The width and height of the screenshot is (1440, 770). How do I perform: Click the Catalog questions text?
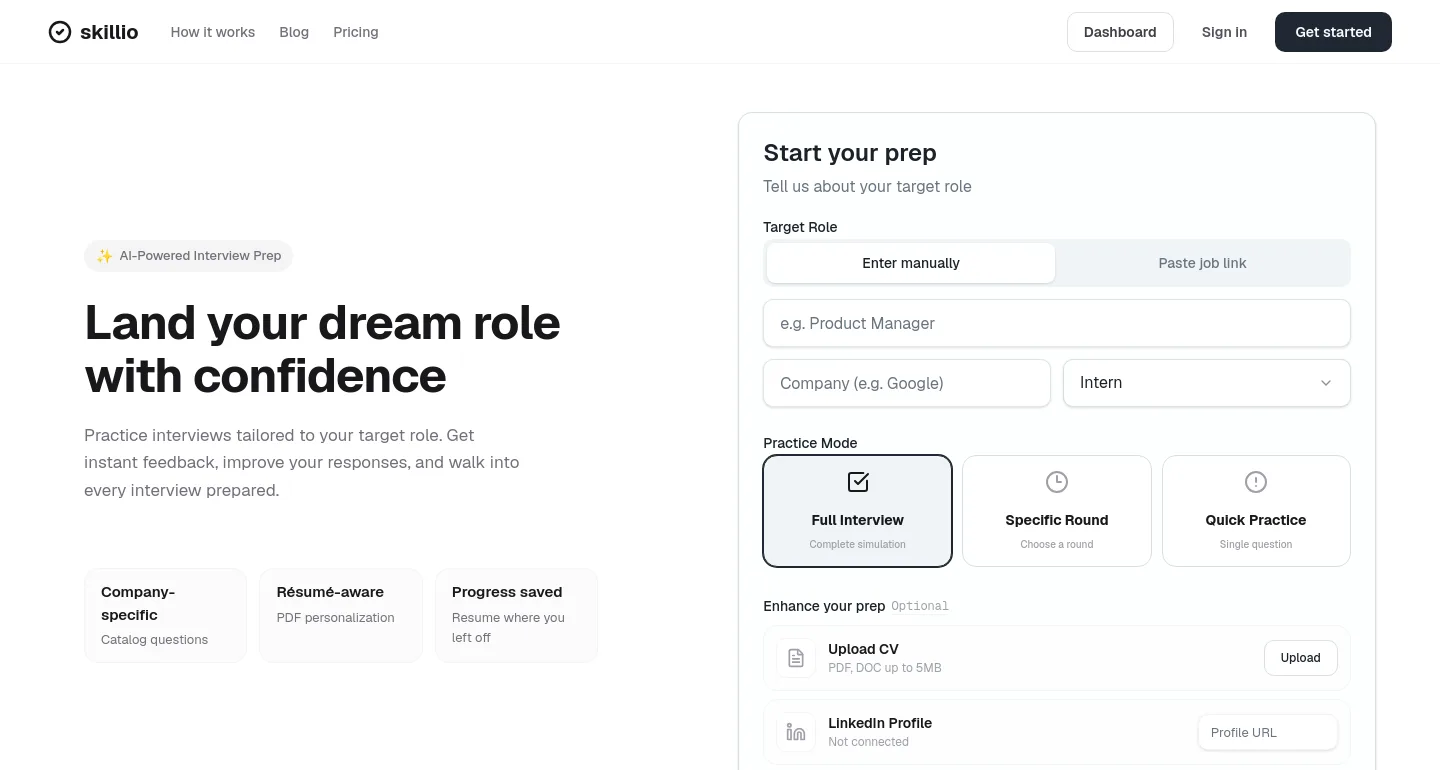pyautogui.click(x=154, y=640)
